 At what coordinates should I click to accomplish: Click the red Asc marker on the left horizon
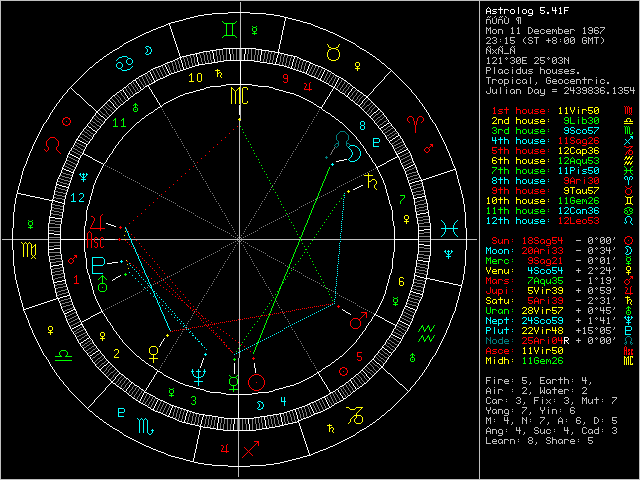(x=95, y=240)
